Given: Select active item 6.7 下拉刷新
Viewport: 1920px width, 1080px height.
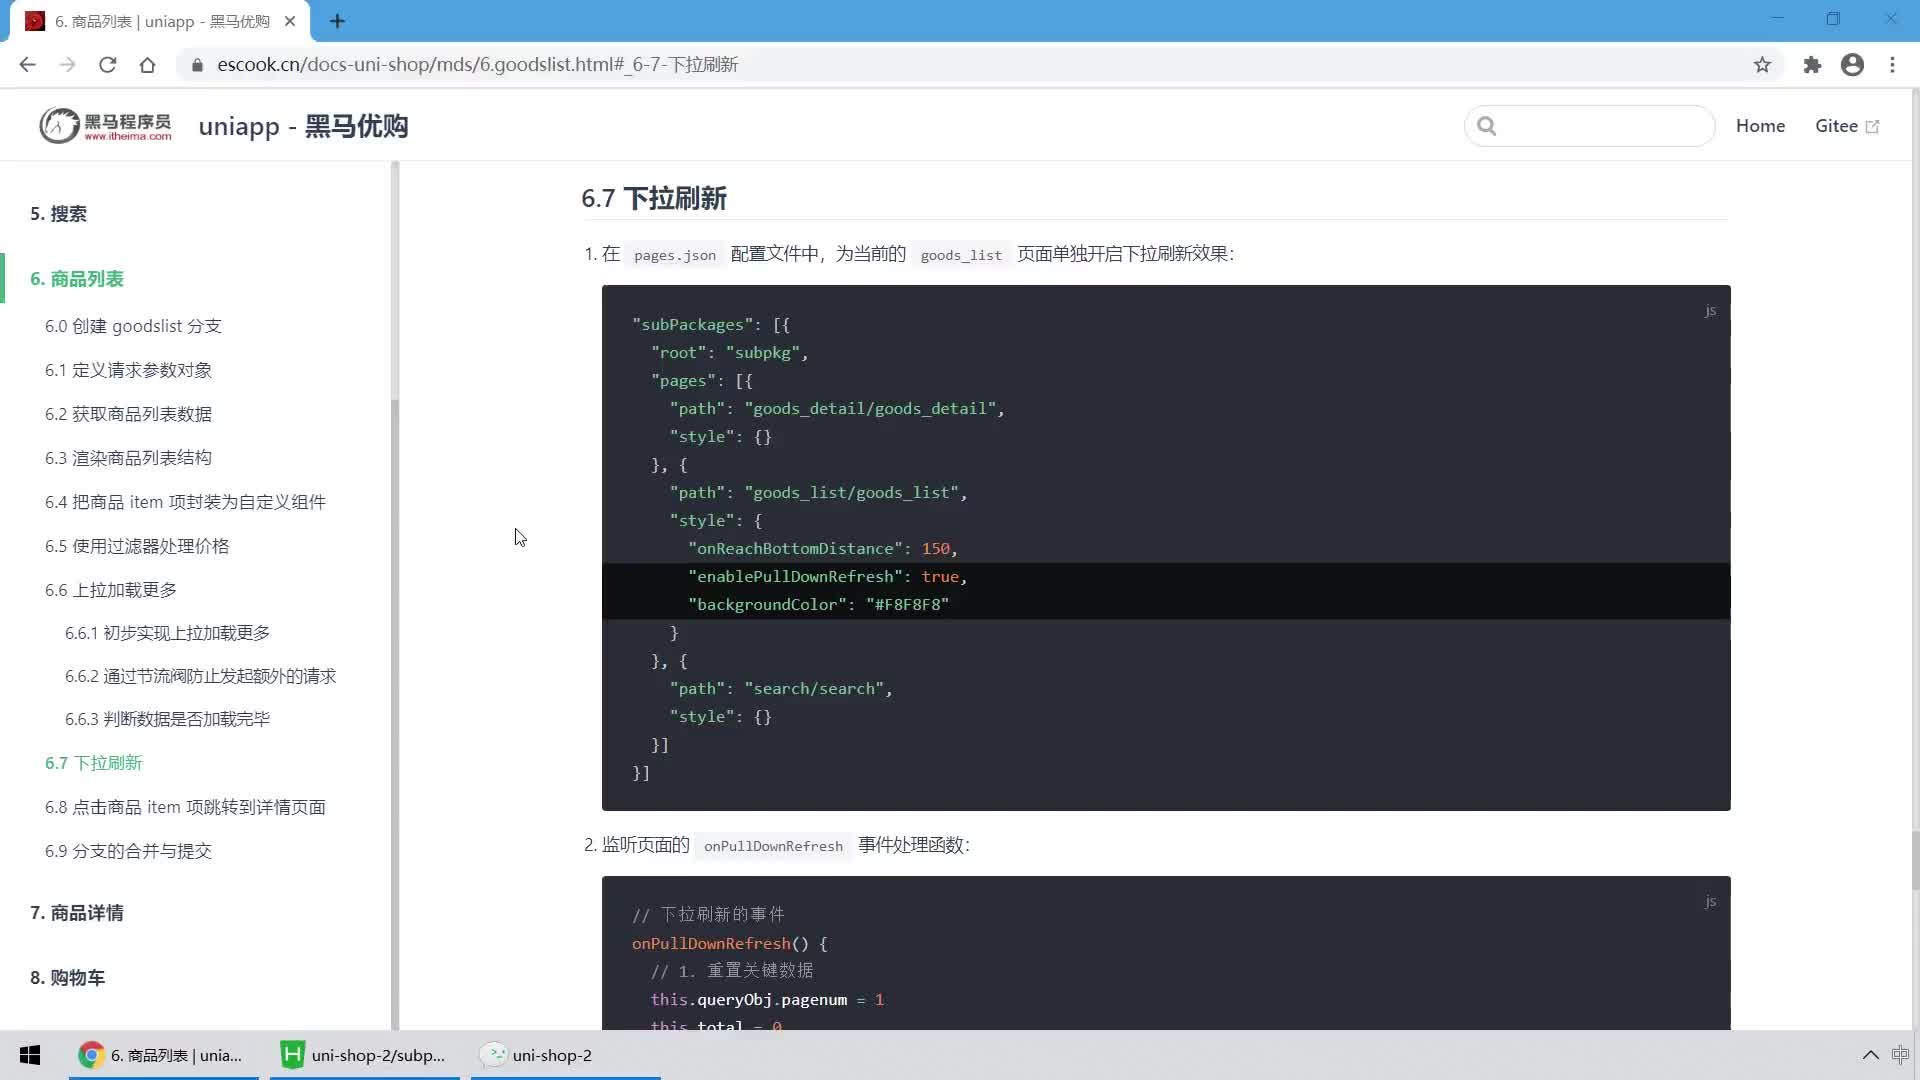Looking at the screenshot, I should pos(93,763).
